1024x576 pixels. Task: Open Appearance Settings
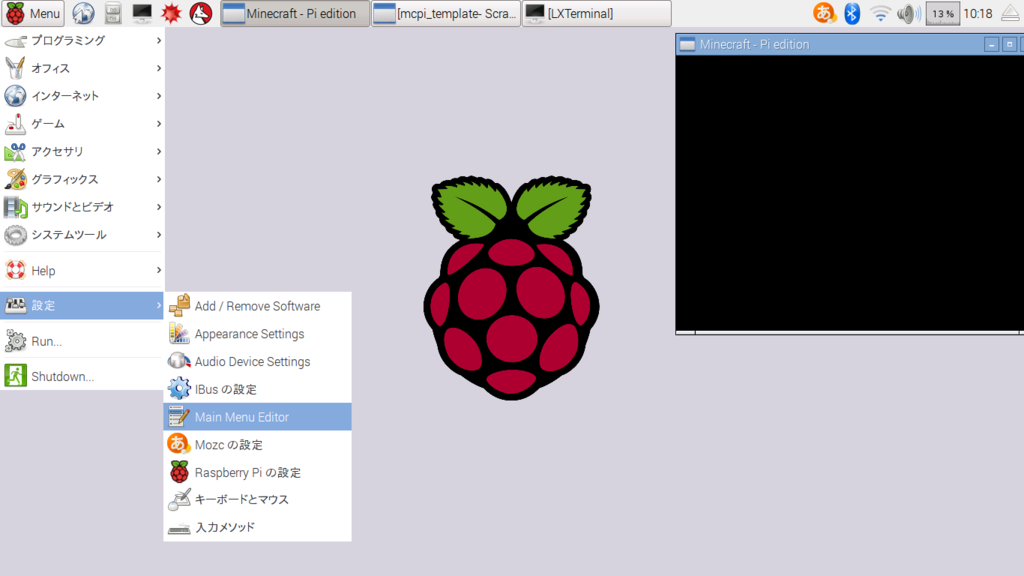click(257, 334)
